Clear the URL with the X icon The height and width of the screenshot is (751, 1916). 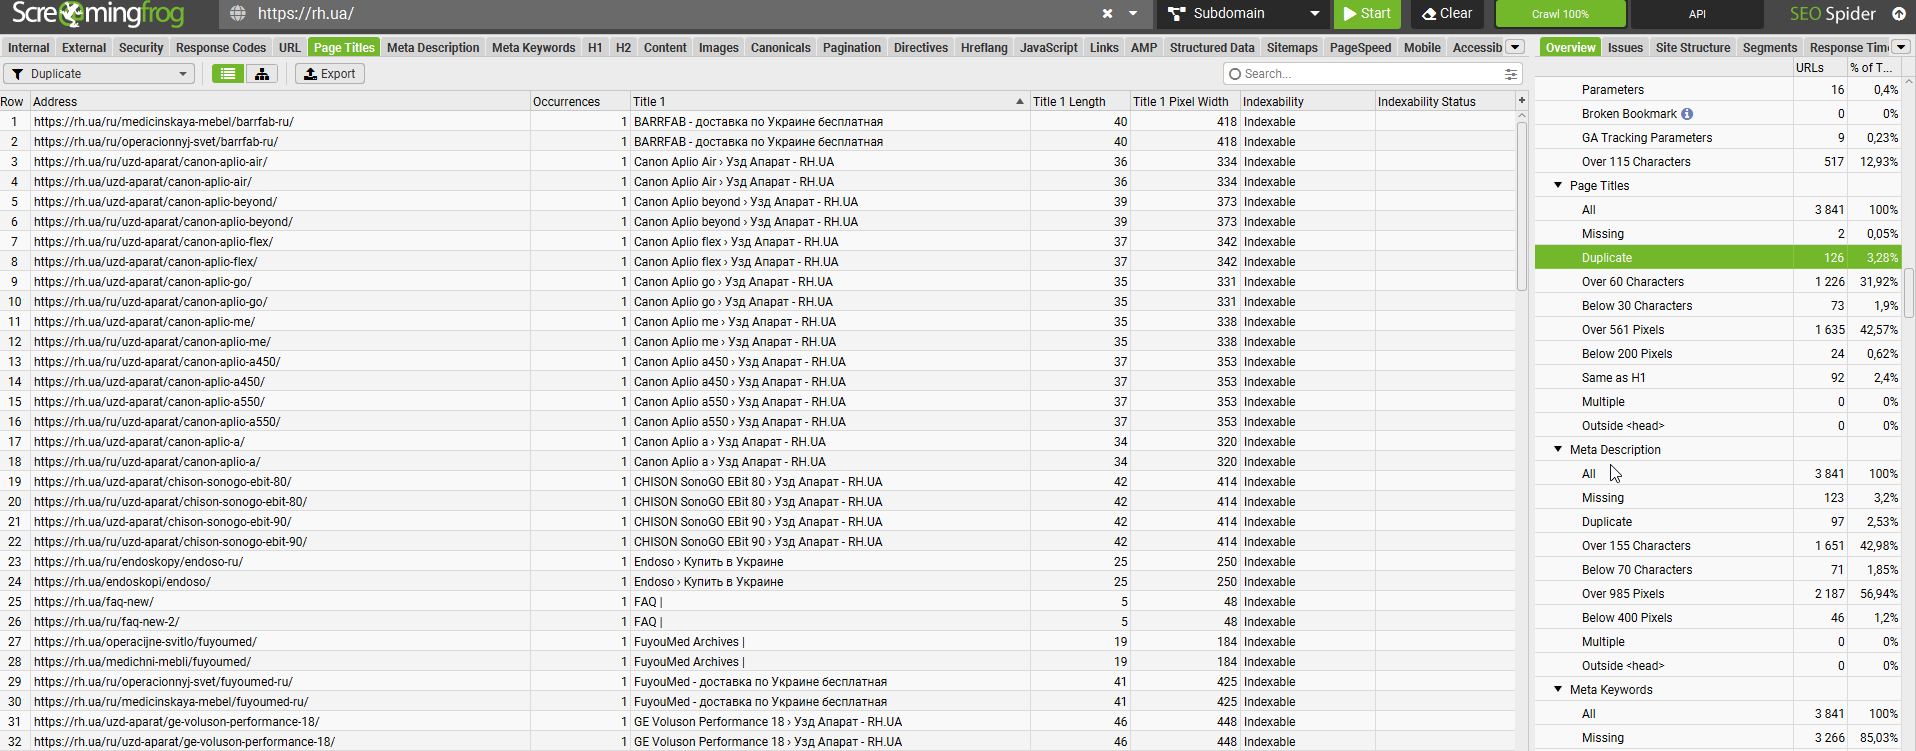pos(1108,14)
